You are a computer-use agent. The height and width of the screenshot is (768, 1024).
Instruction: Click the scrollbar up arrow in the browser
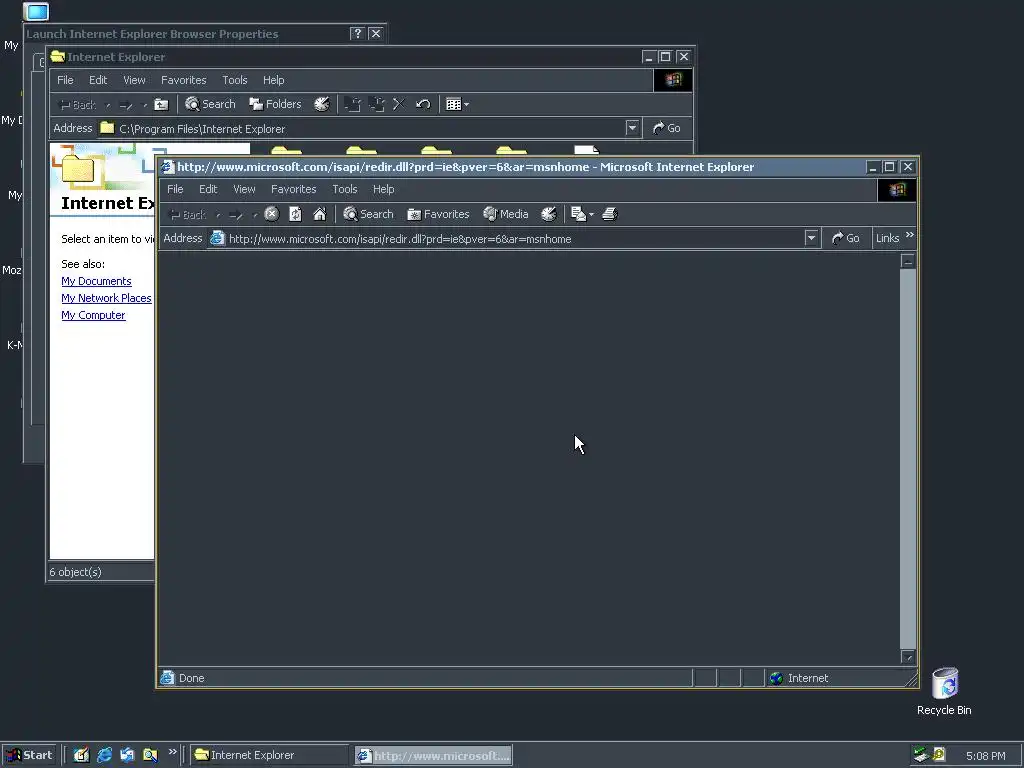click(908, 261)
